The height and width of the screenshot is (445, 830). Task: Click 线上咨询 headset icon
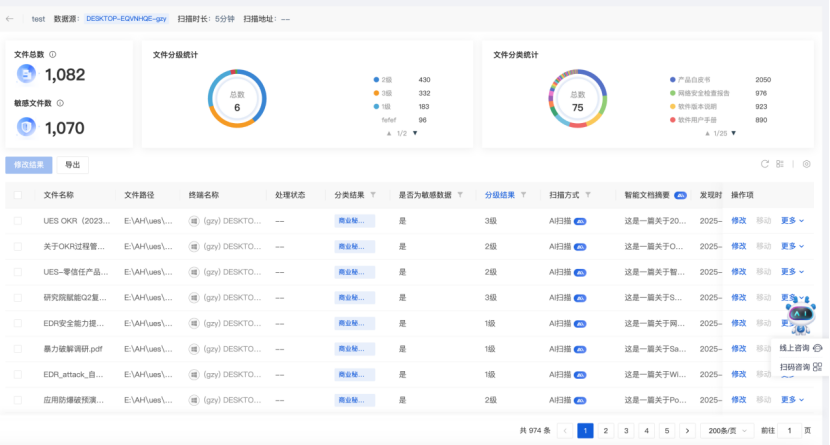[817, 348]
